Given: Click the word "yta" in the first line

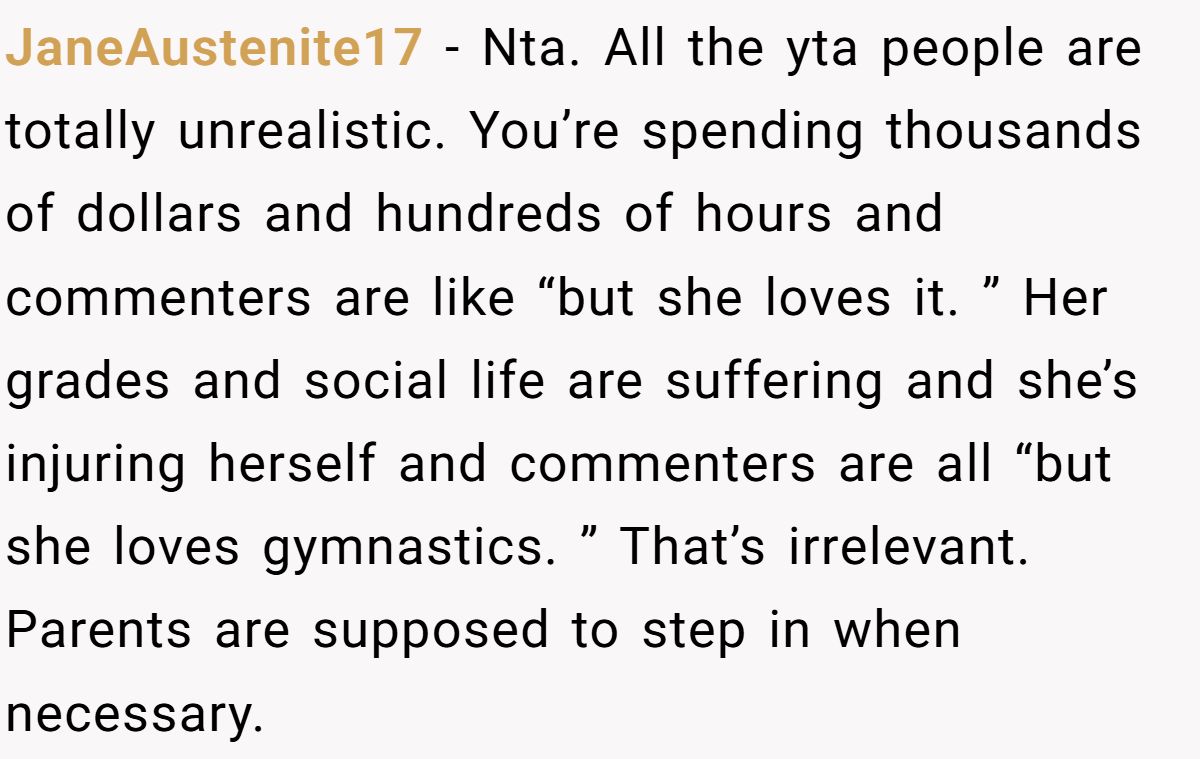Looking at the screenshot, I should tap(808, 48).
